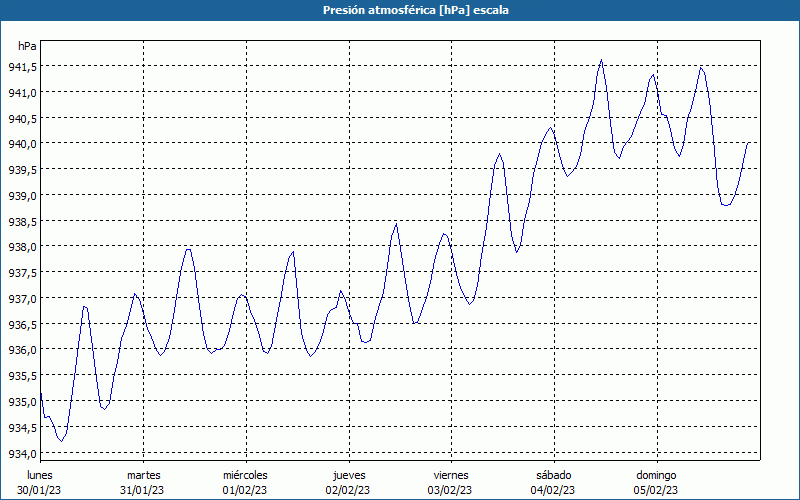Click the date 02/02/23
The image size is (800, 500).
(348, 490)
